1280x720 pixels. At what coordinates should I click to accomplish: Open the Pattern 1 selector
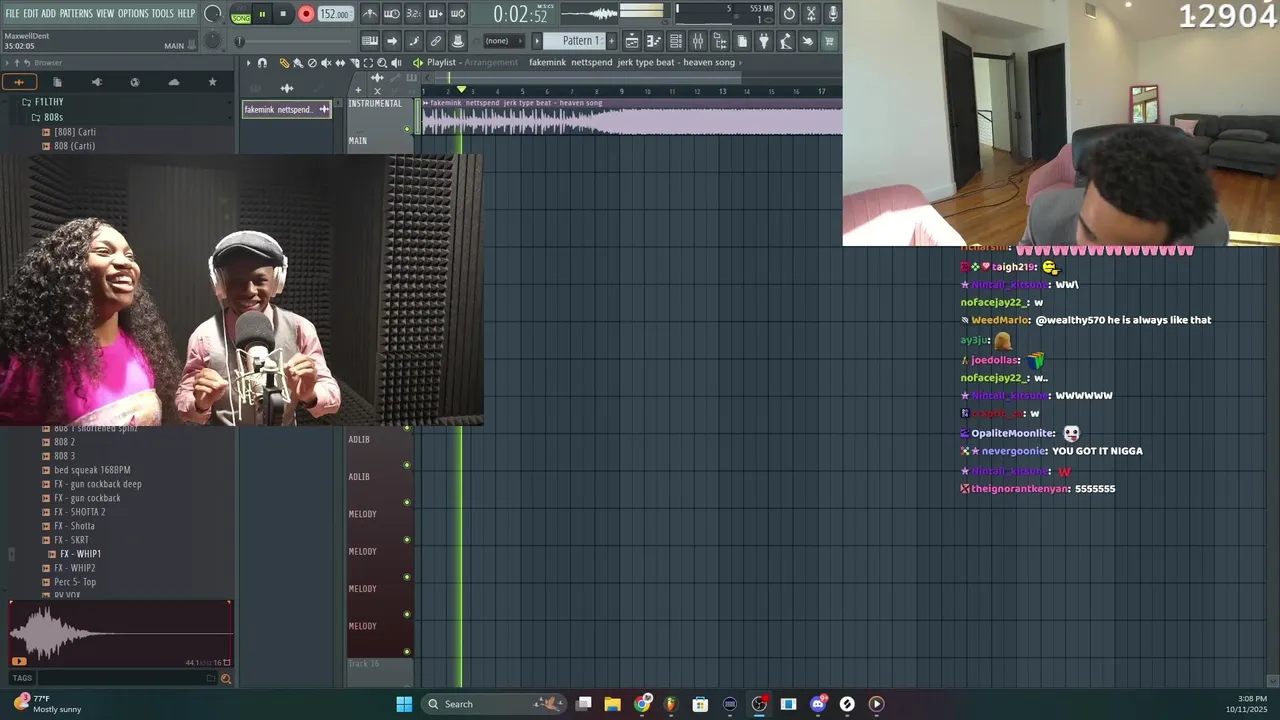577,41
